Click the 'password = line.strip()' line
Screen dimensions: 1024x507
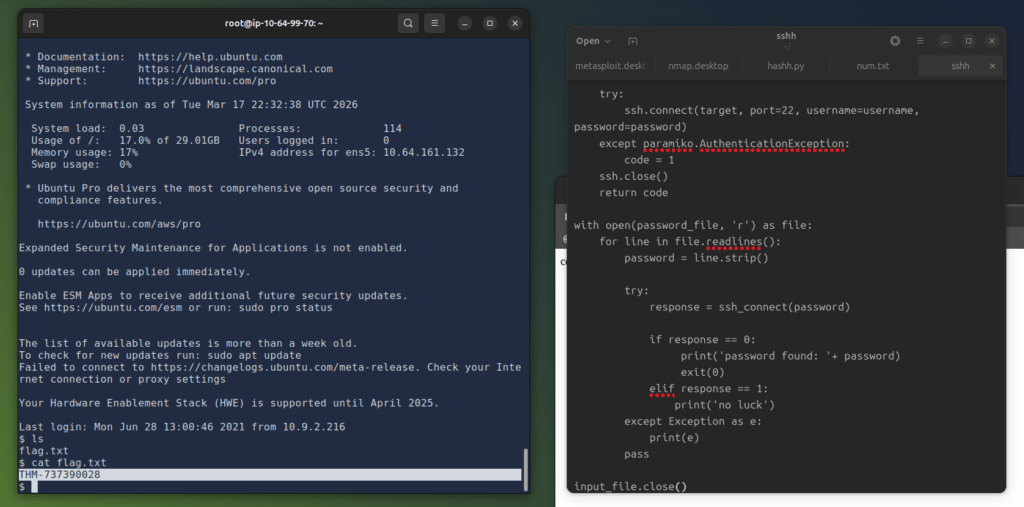click(x=696, y=258)
